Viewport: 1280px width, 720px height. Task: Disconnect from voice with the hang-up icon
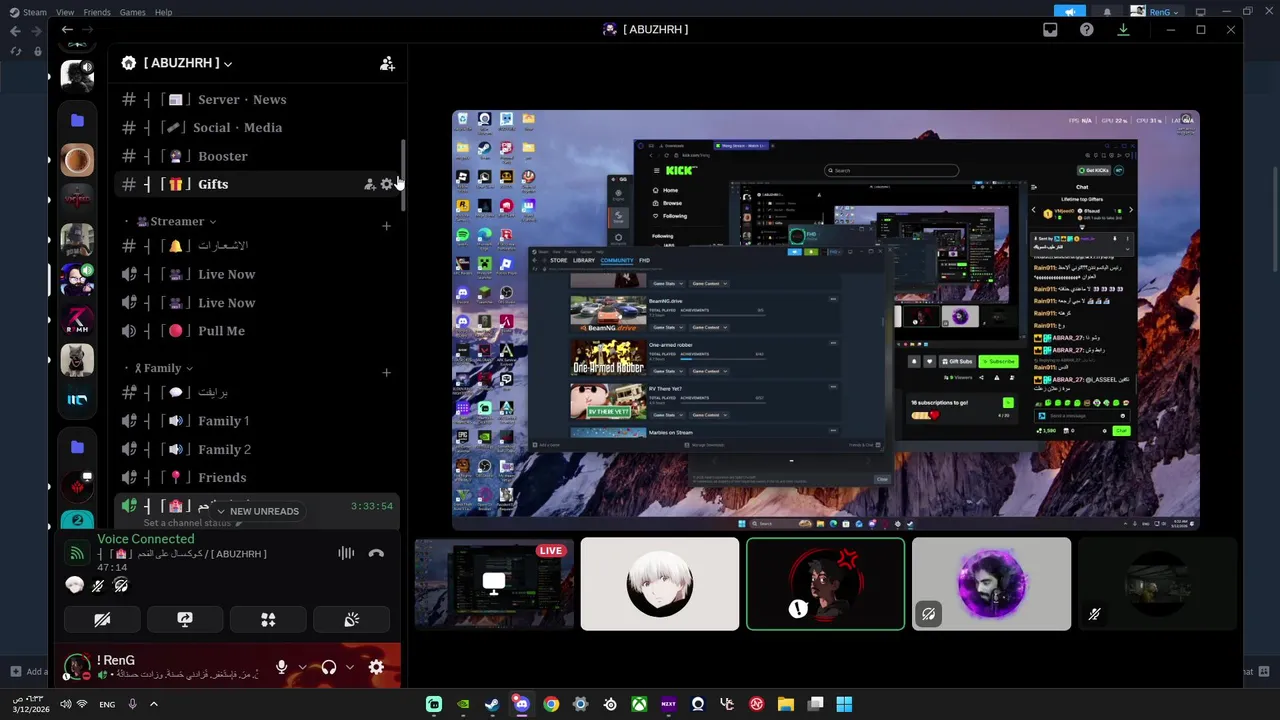coord(376,553)
